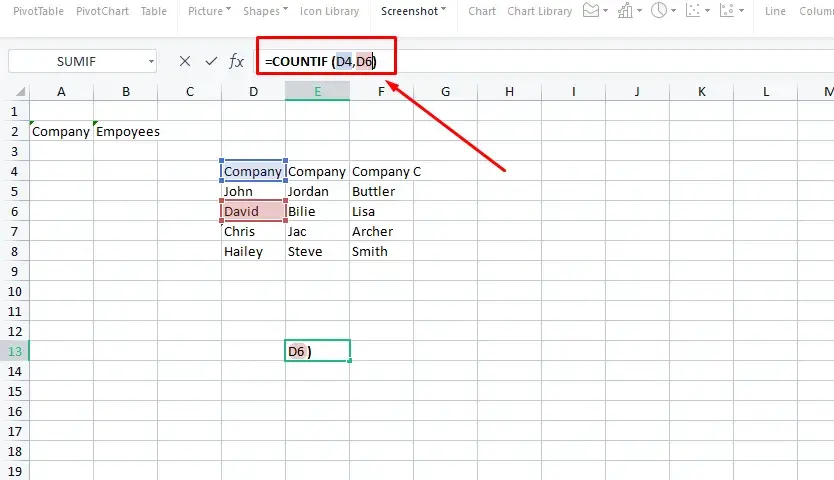
Task: Expand the Name Box dropdown showing SUMIF
Action: (152, 62)
